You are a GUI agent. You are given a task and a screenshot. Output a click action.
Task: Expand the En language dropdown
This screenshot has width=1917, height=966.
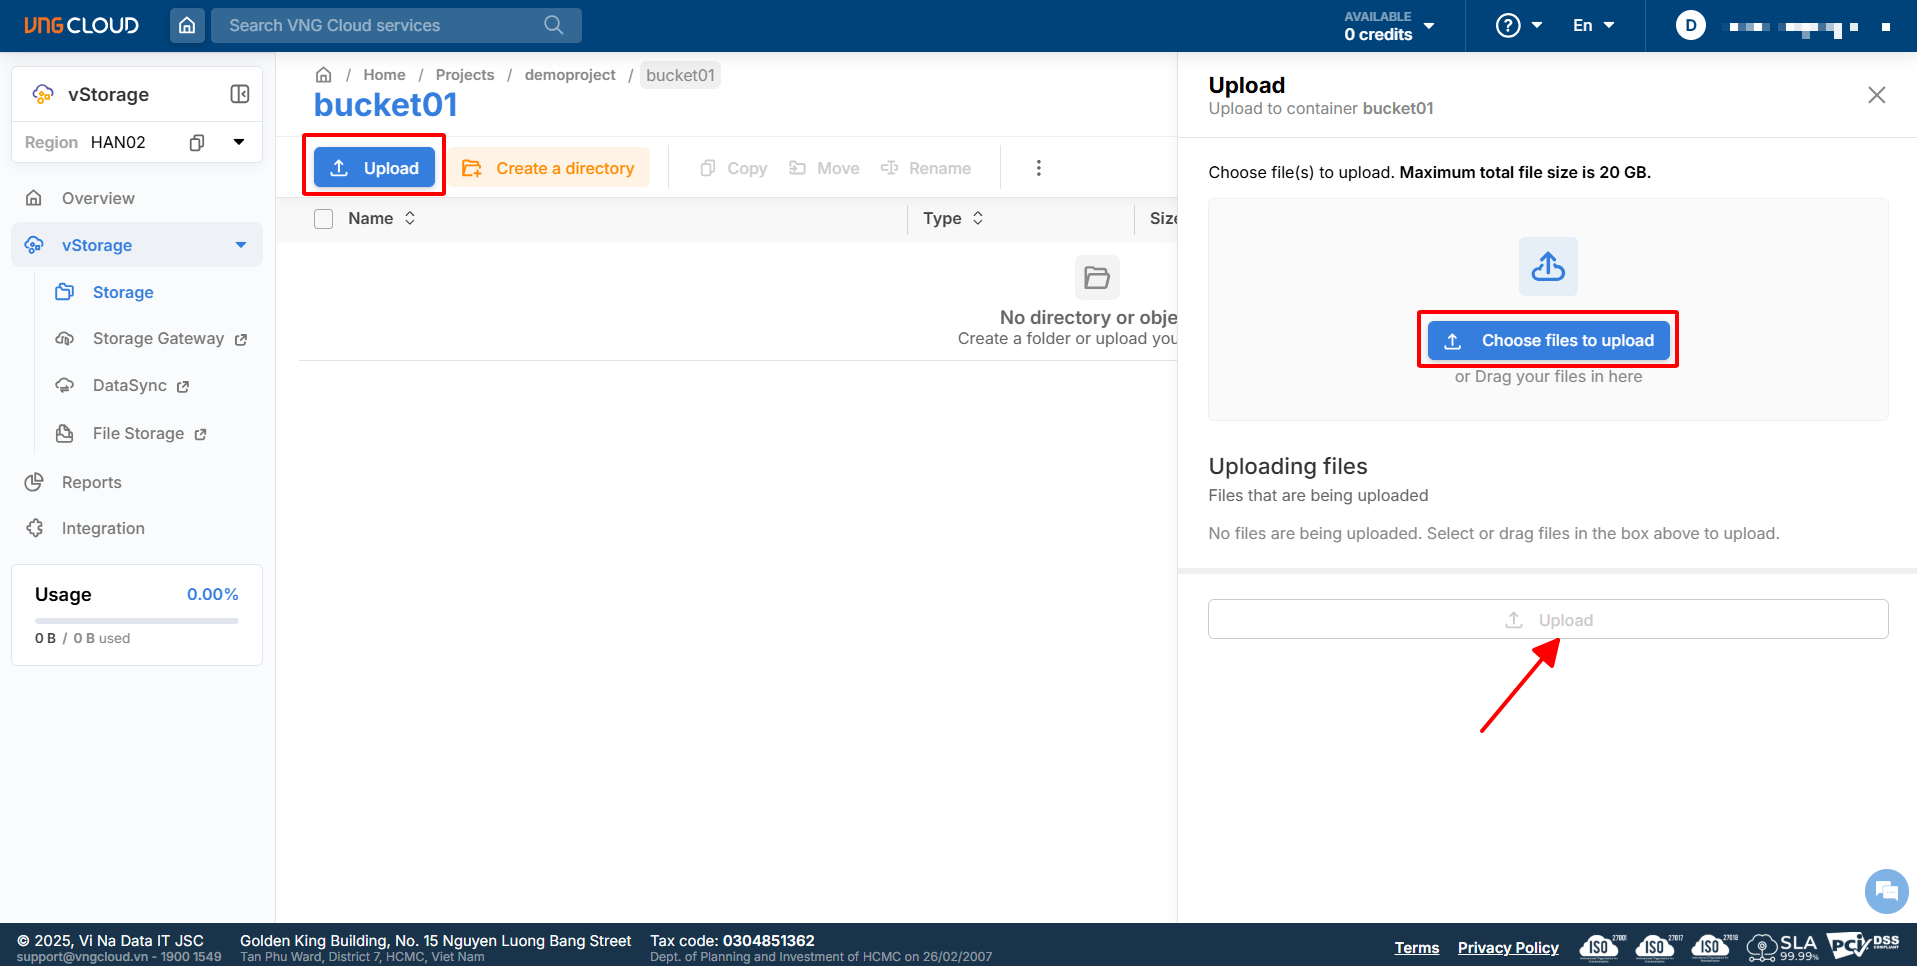[1593, 25]
